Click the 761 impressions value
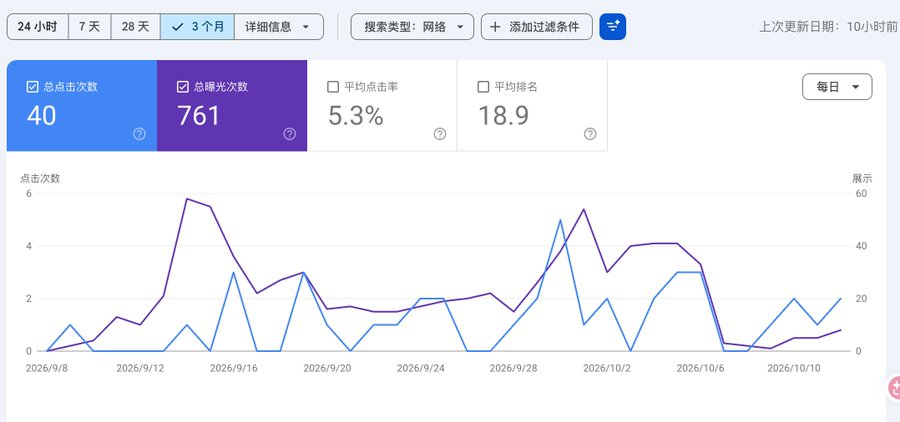The height and width of the screenshot is (422, 900). pyautogui.click(x=199, y=115)
